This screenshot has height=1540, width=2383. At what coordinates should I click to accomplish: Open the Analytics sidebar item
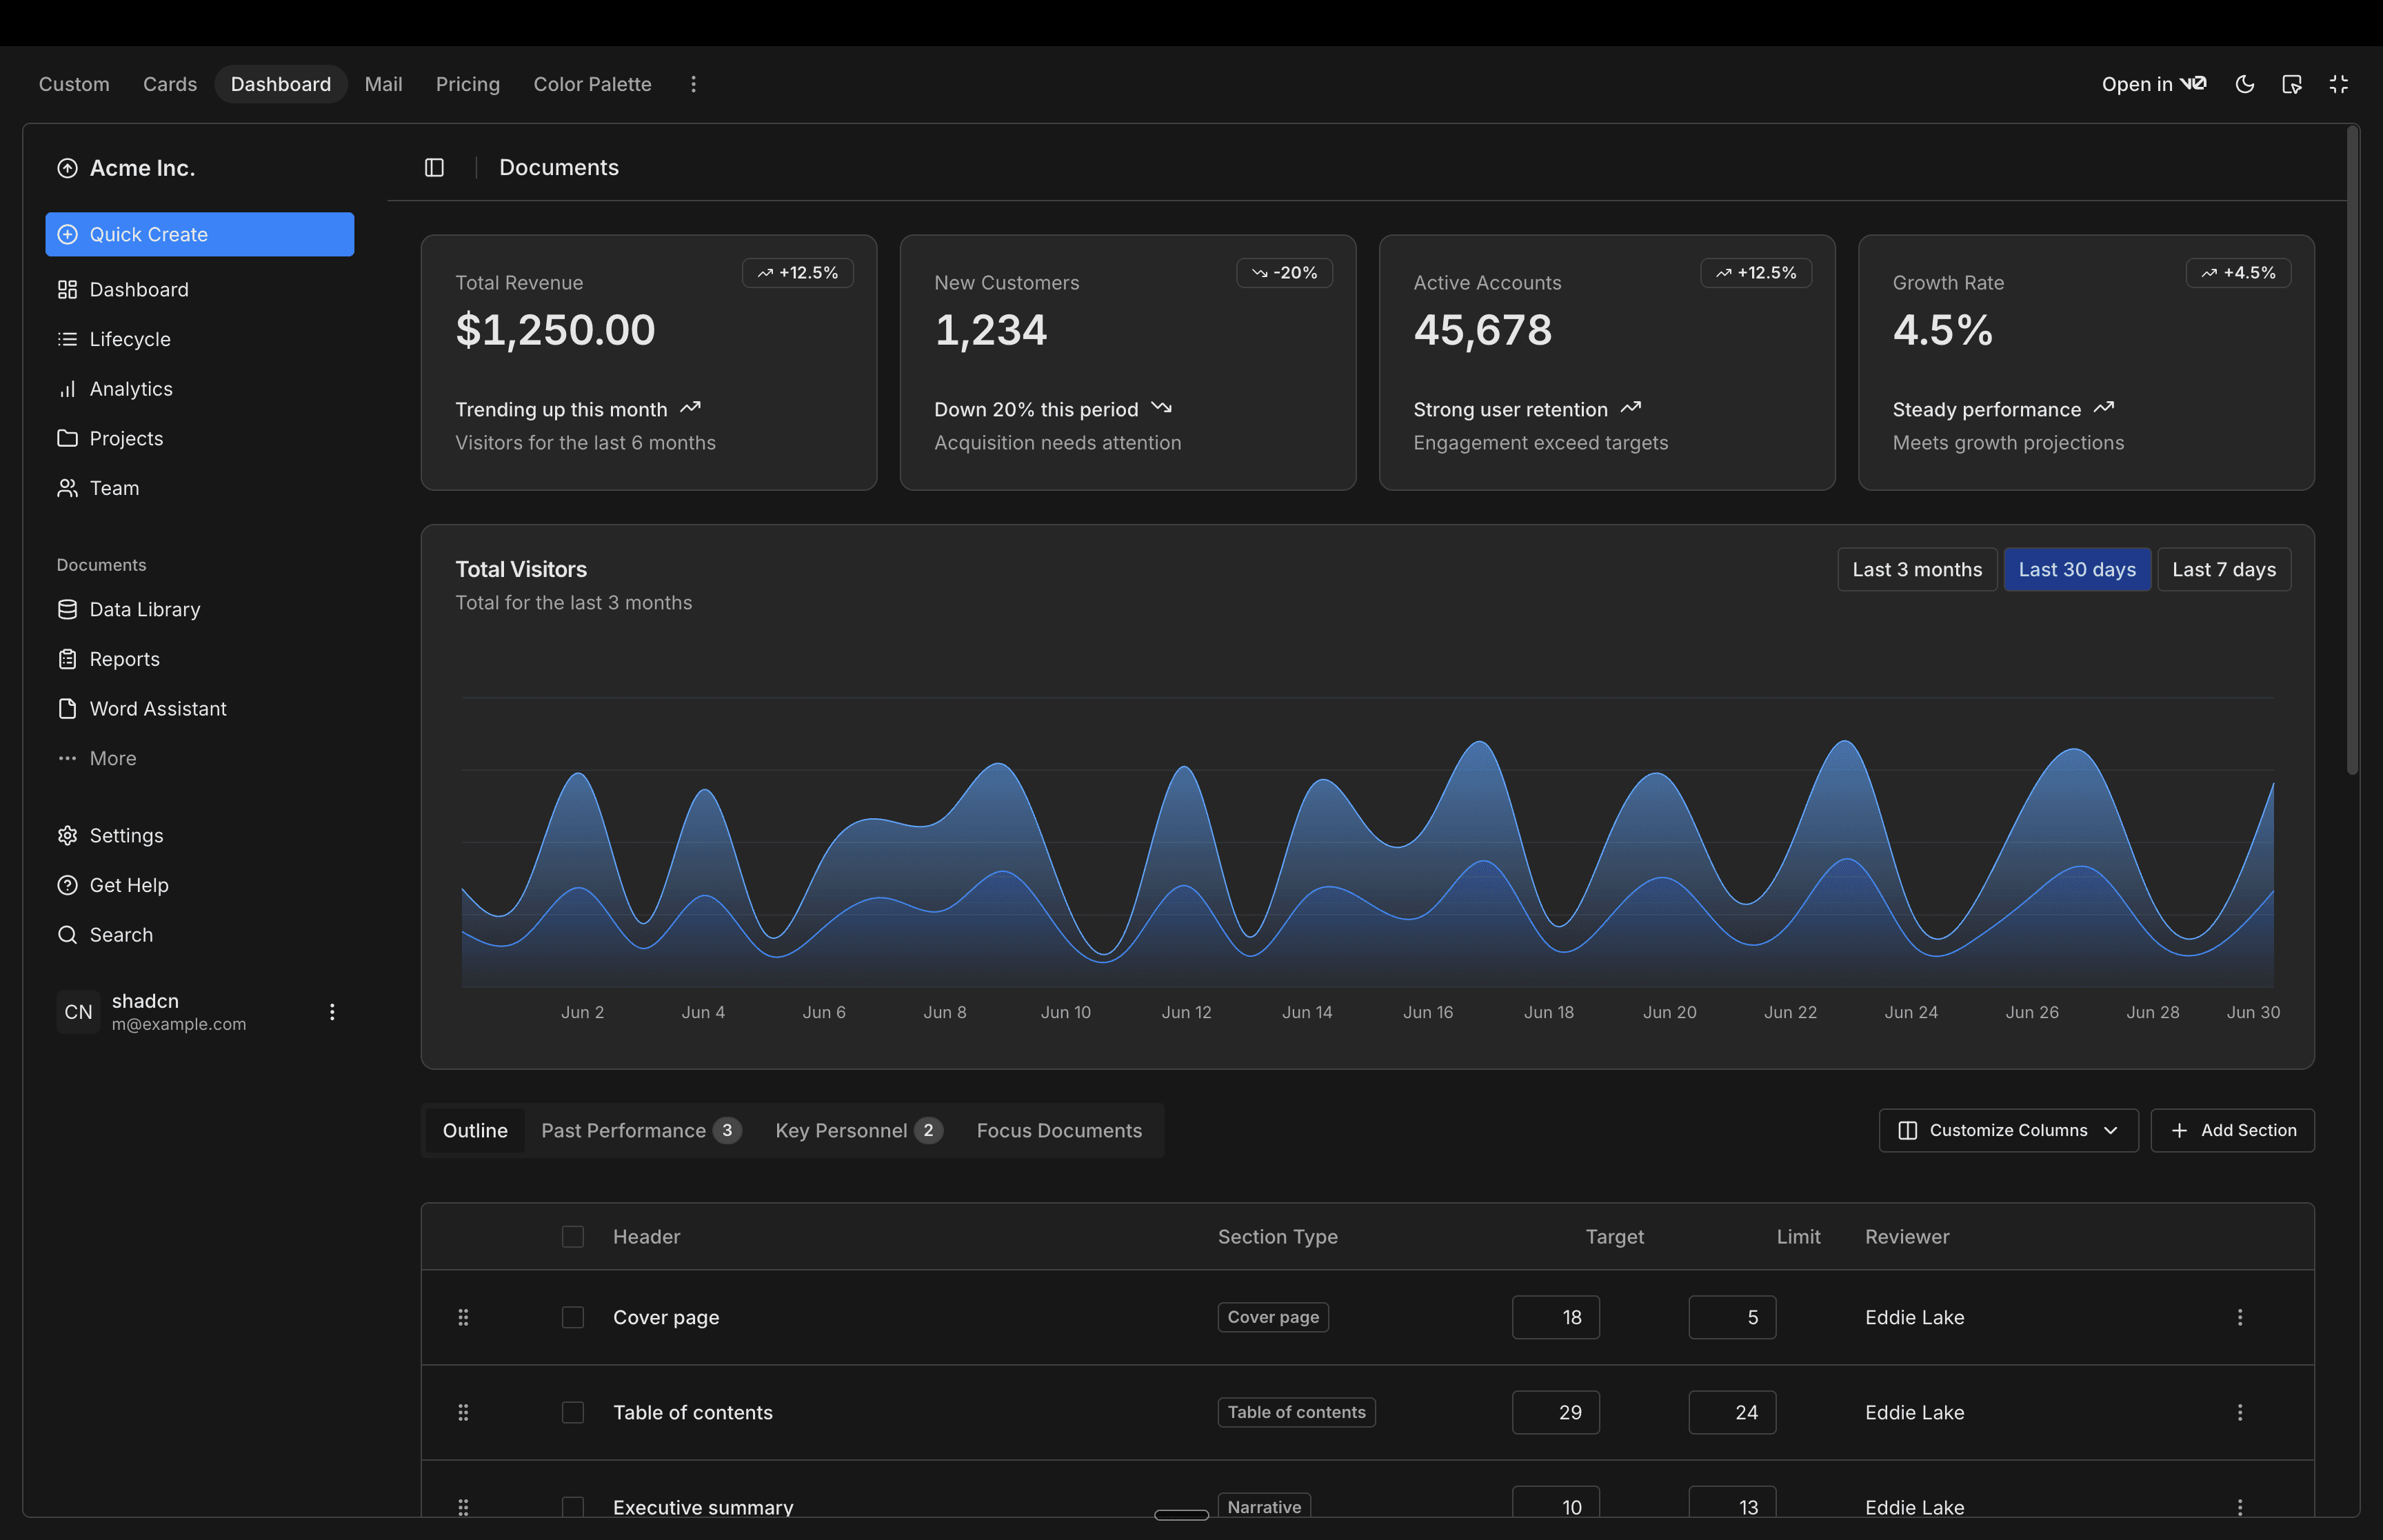[130, 389]
